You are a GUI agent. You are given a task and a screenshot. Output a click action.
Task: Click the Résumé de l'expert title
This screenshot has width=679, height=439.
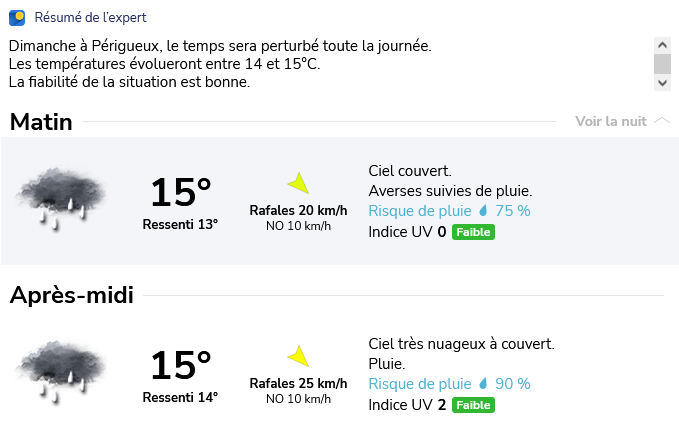coord(90,18)
